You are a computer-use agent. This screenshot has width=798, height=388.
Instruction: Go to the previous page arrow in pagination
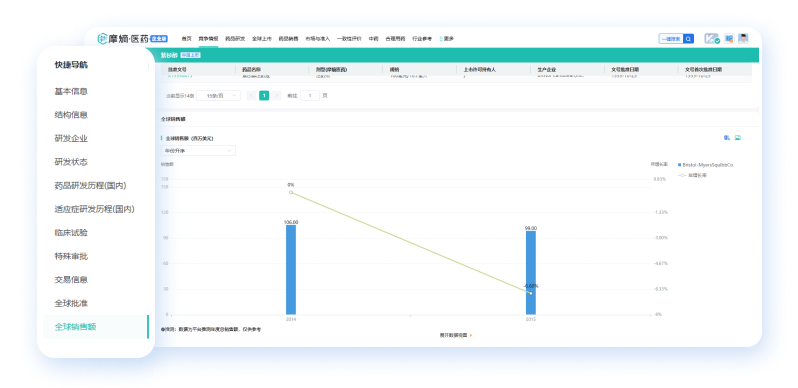251,95
